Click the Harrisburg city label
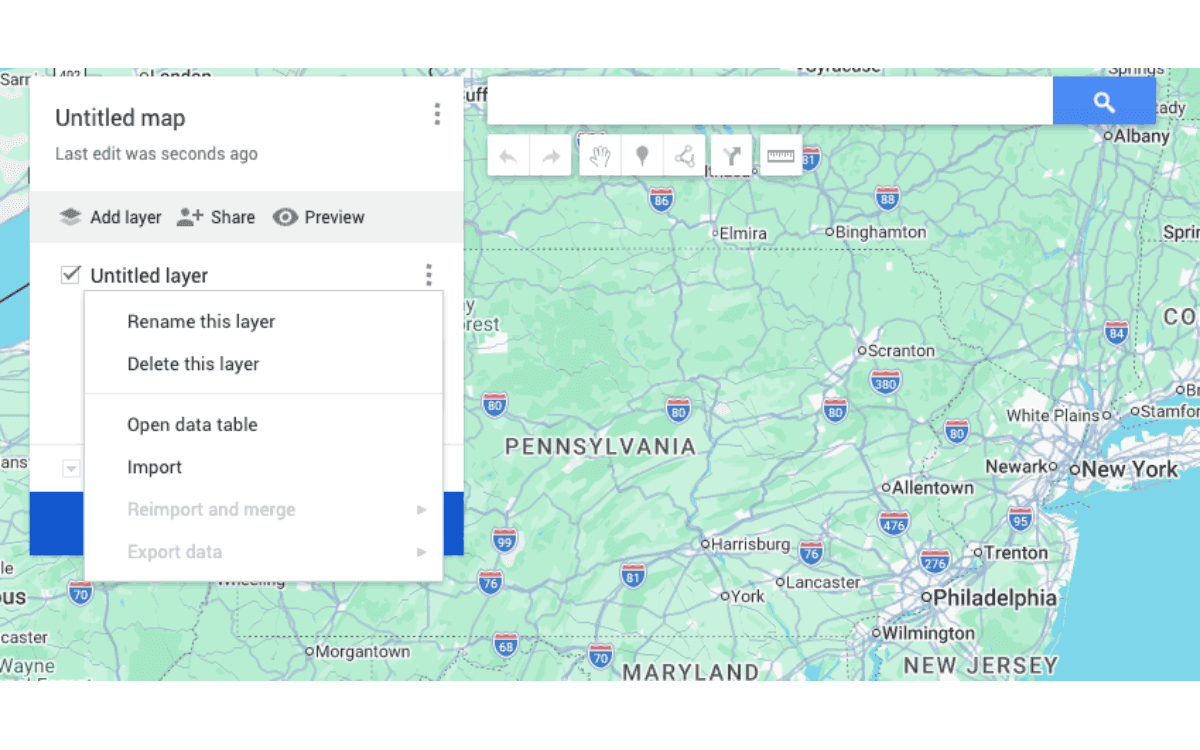 751,545
